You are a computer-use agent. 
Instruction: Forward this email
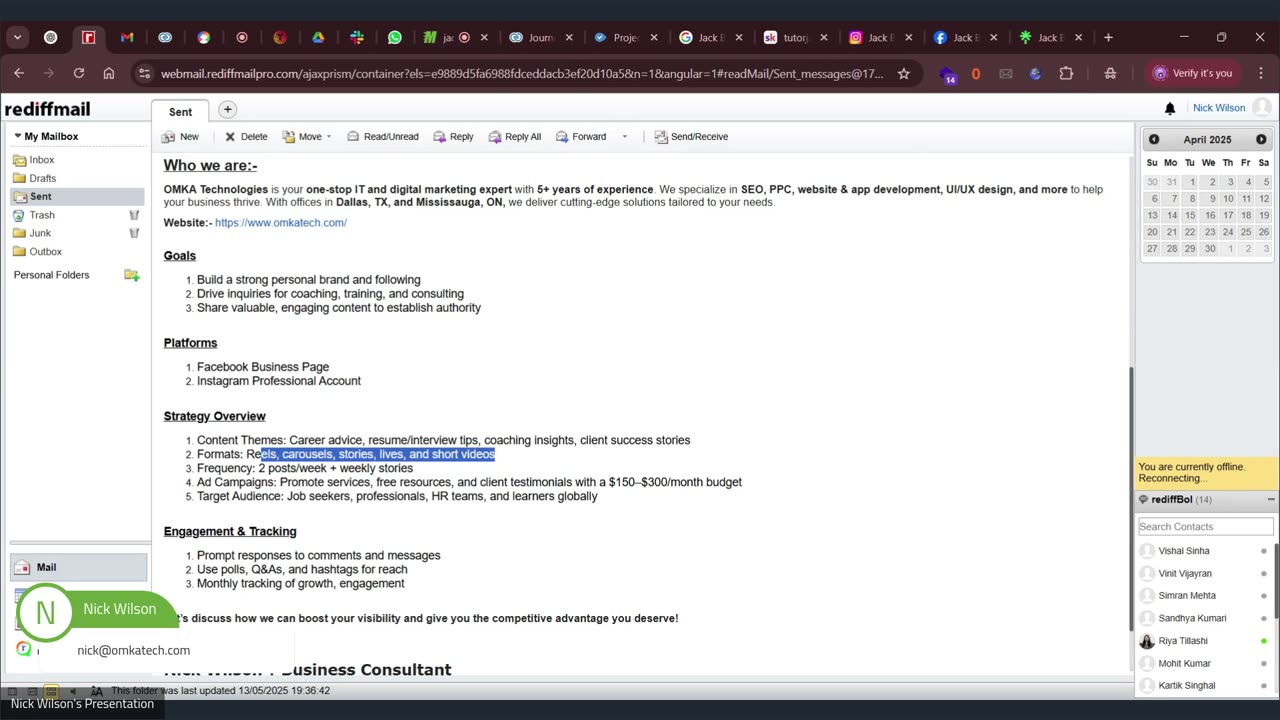point(581,137)
